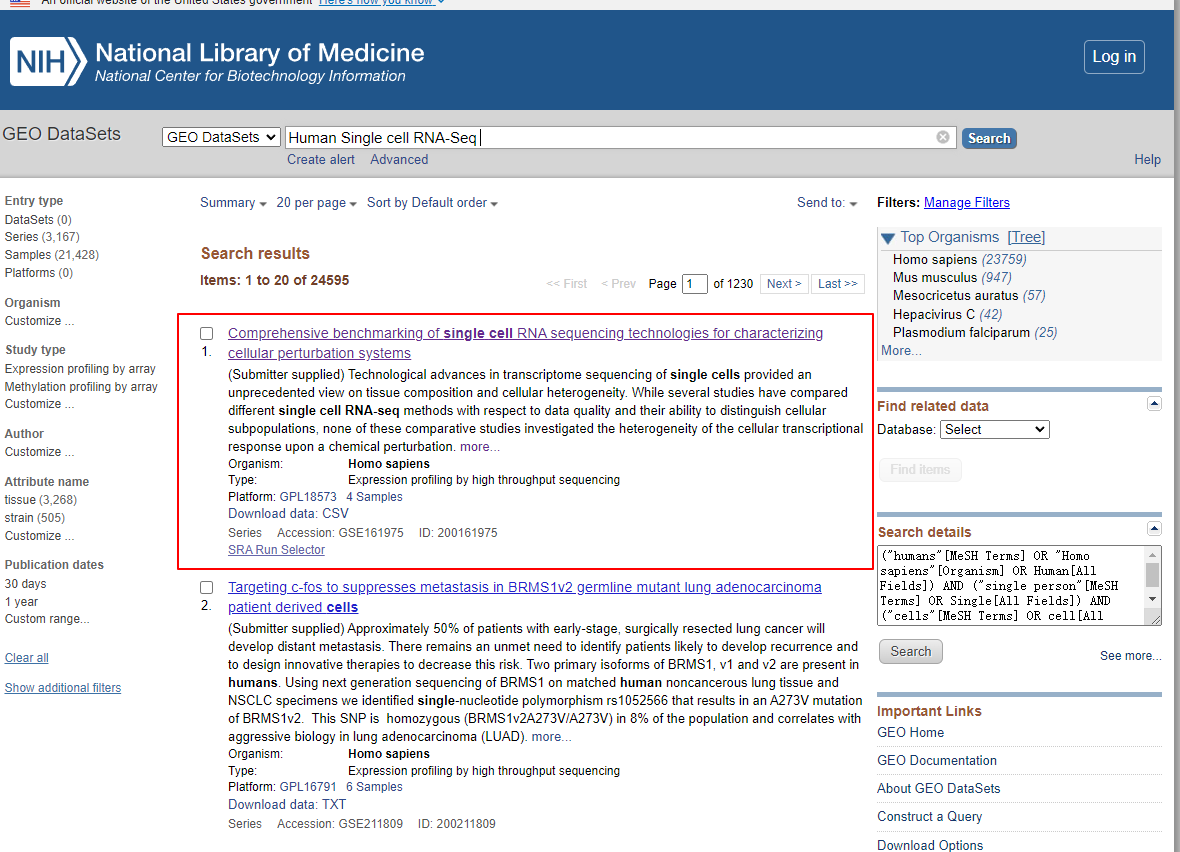
Task: Filter by strain (505) attribute
Action: [x=35, y=518]
